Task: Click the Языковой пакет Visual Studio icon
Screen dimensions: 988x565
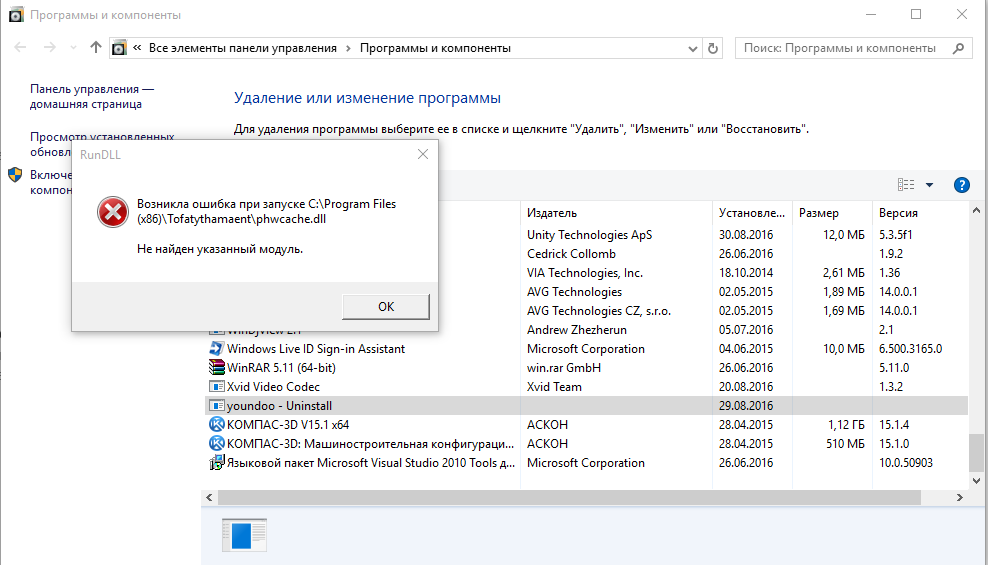Action: coord(216,462)
